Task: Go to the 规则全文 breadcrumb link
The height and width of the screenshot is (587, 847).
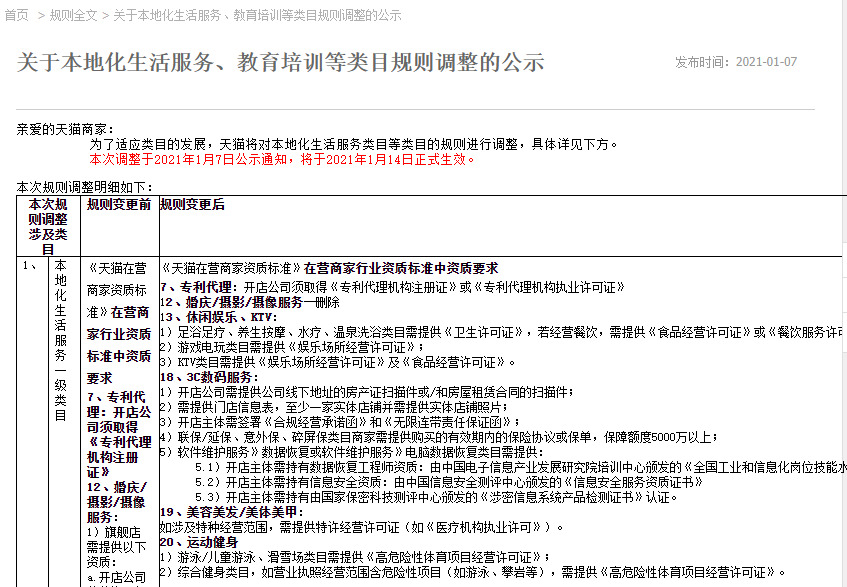Action: tap(73, 15)
